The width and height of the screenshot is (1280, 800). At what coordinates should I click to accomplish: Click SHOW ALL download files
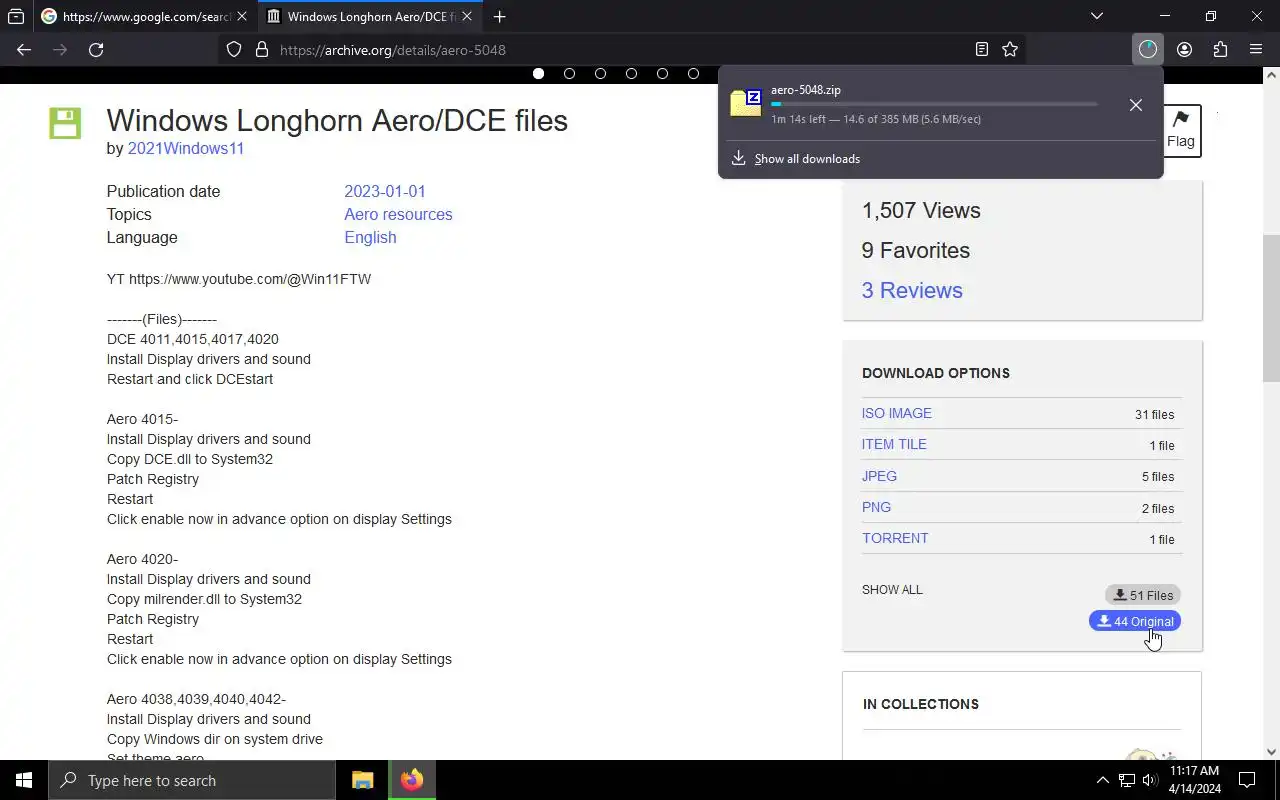point(892,589)
